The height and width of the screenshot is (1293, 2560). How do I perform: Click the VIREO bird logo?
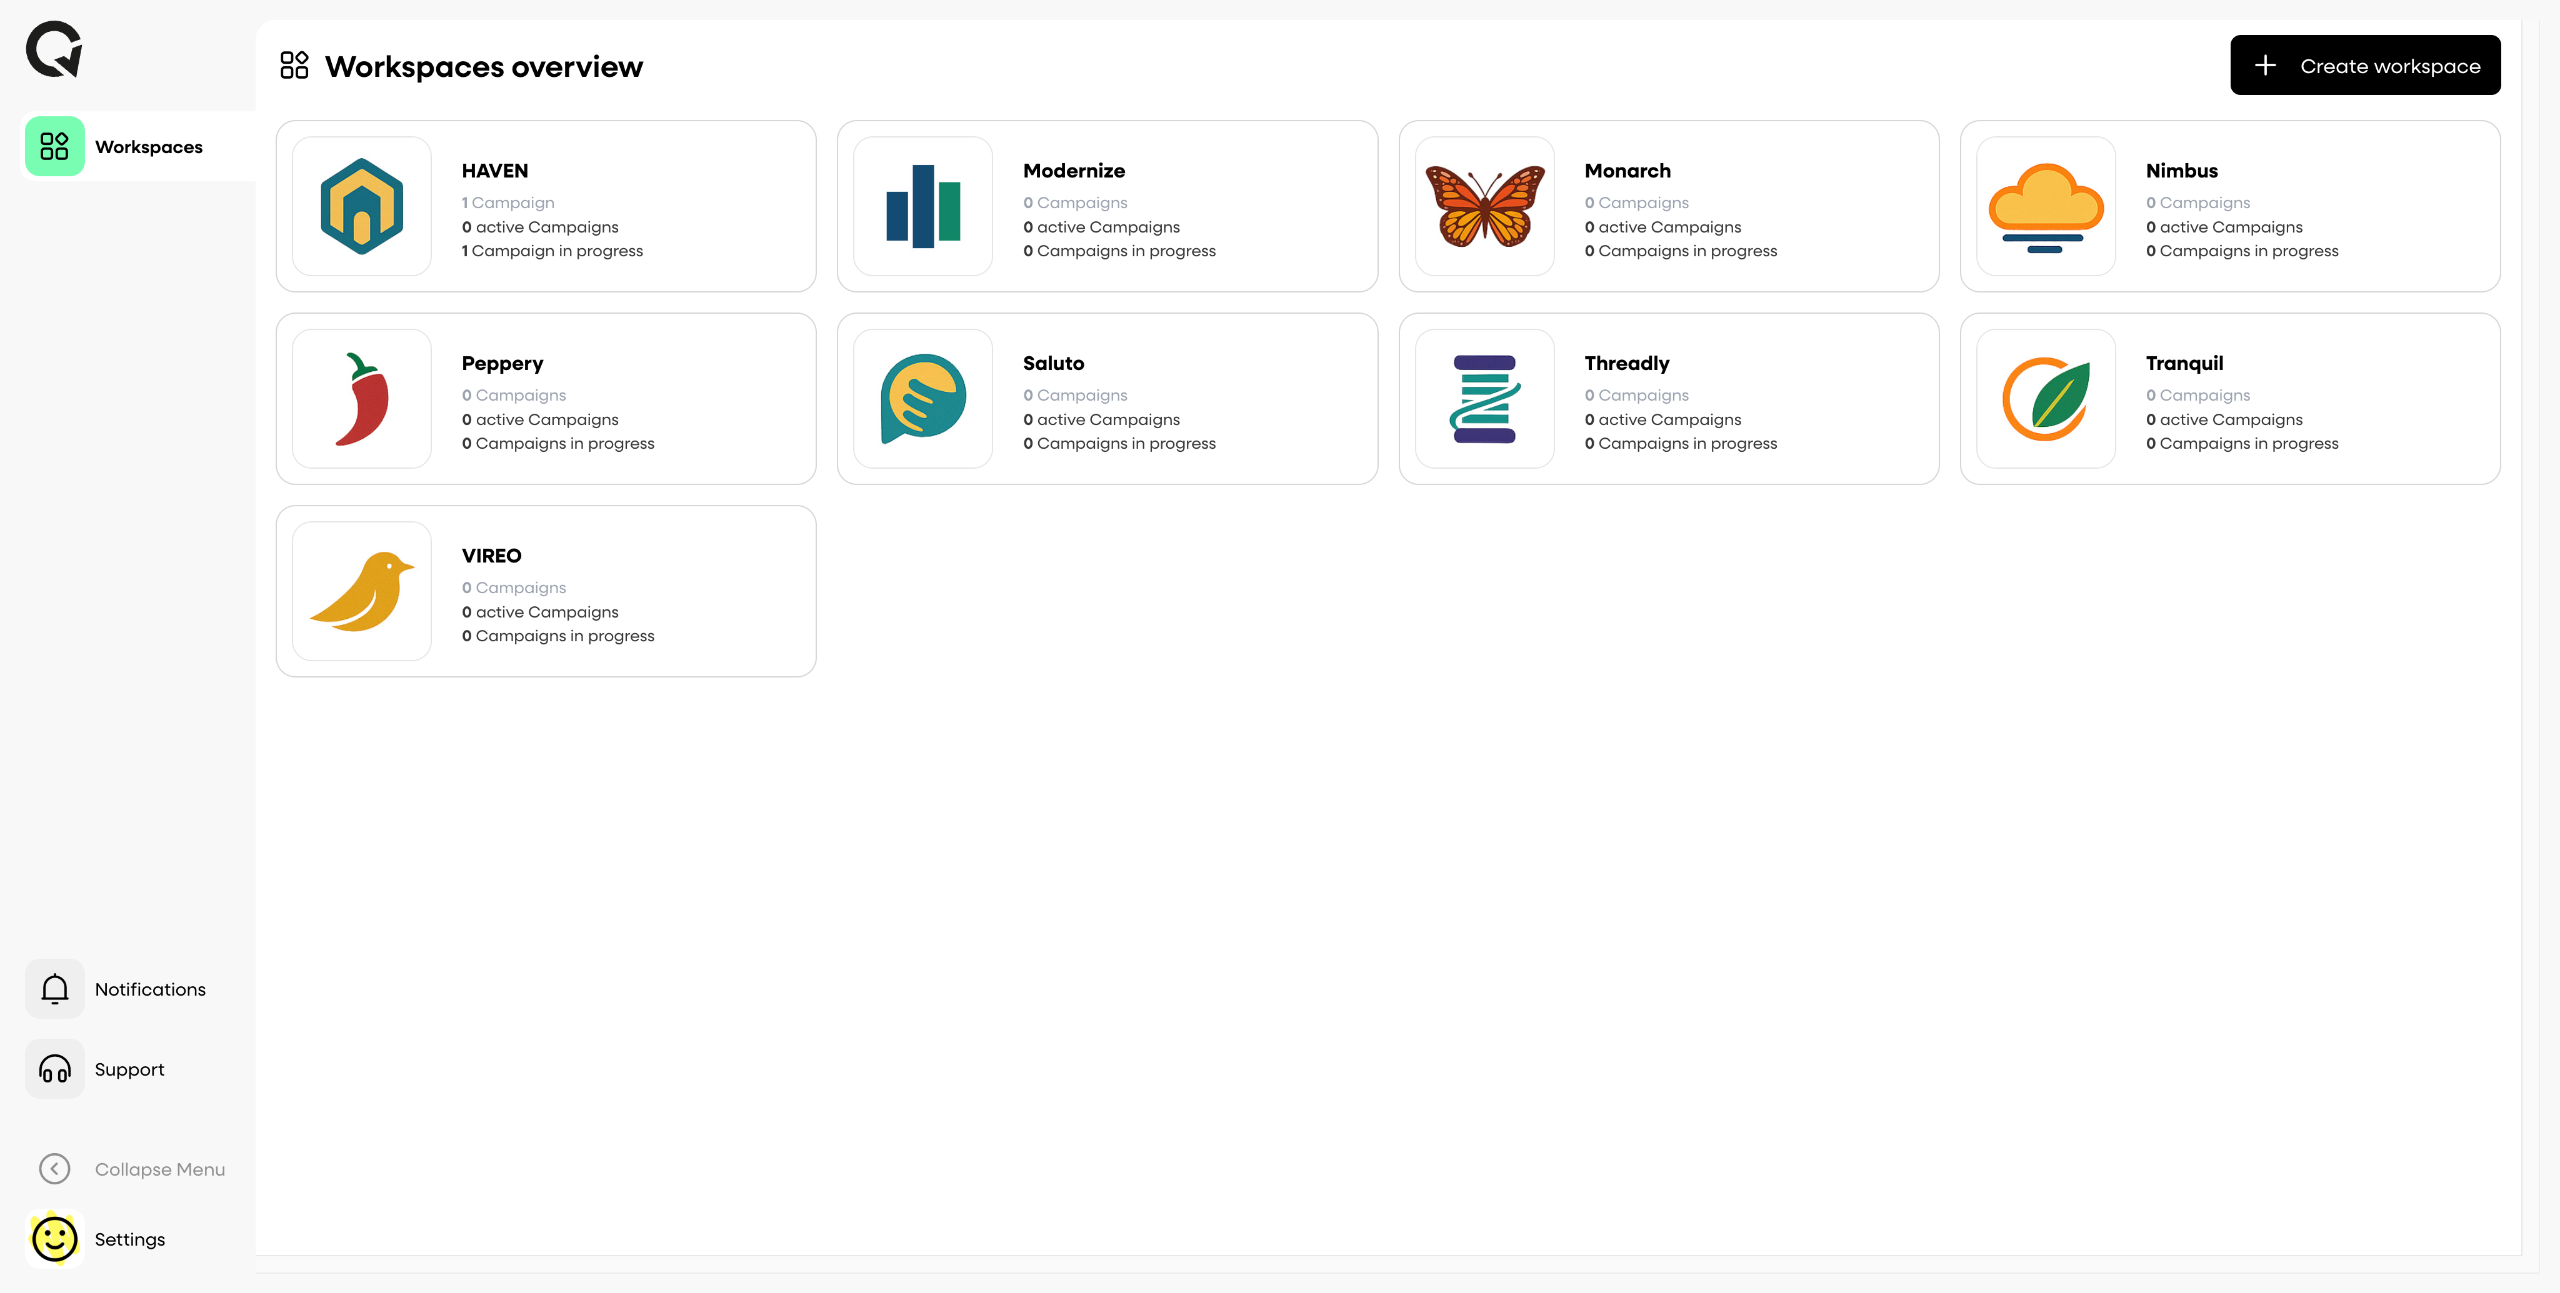coord(362,591)
